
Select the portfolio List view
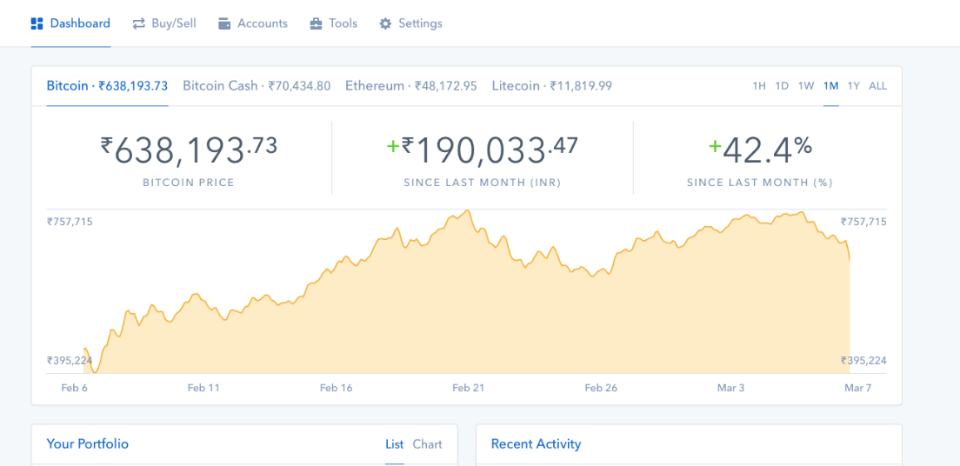pyautogui.click(x=394, y=444)
